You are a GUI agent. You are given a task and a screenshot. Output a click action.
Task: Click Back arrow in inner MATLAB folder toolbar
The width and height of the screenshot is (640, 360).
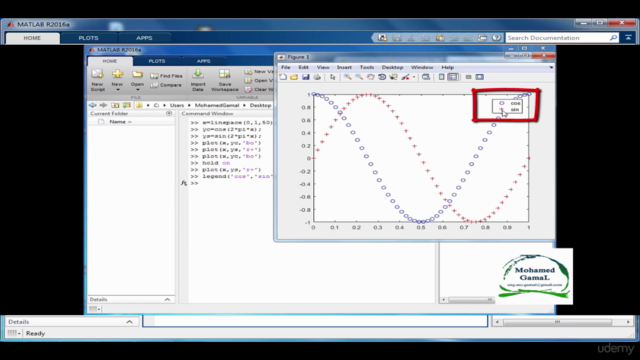coord(93,105)
